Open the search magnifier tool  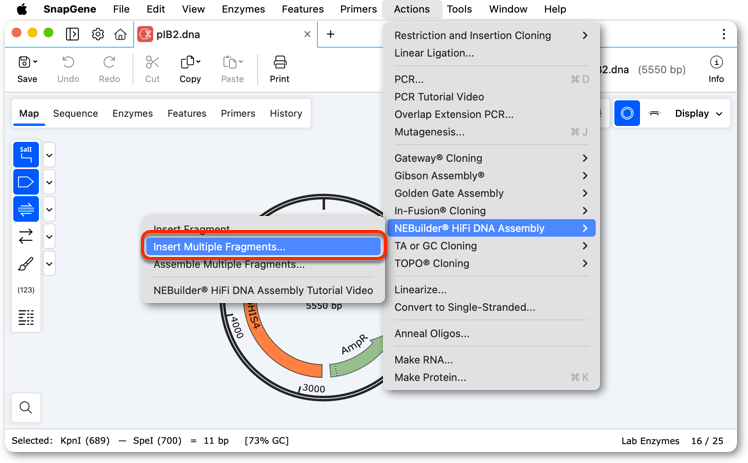(26, 407)
